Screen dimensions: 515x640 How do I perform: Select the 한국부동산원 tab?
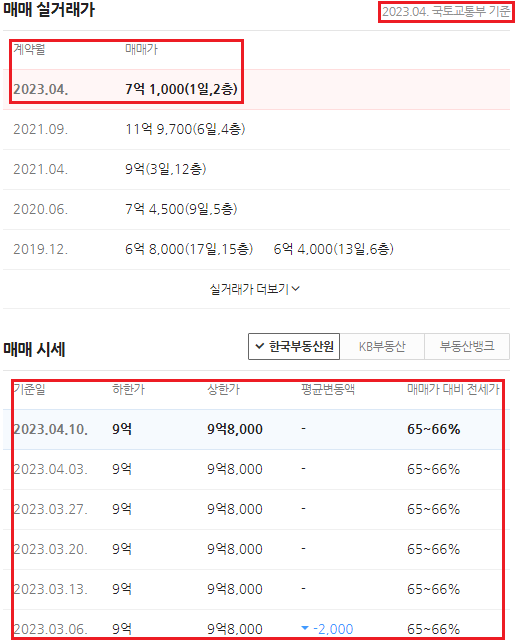click(294, 347)
